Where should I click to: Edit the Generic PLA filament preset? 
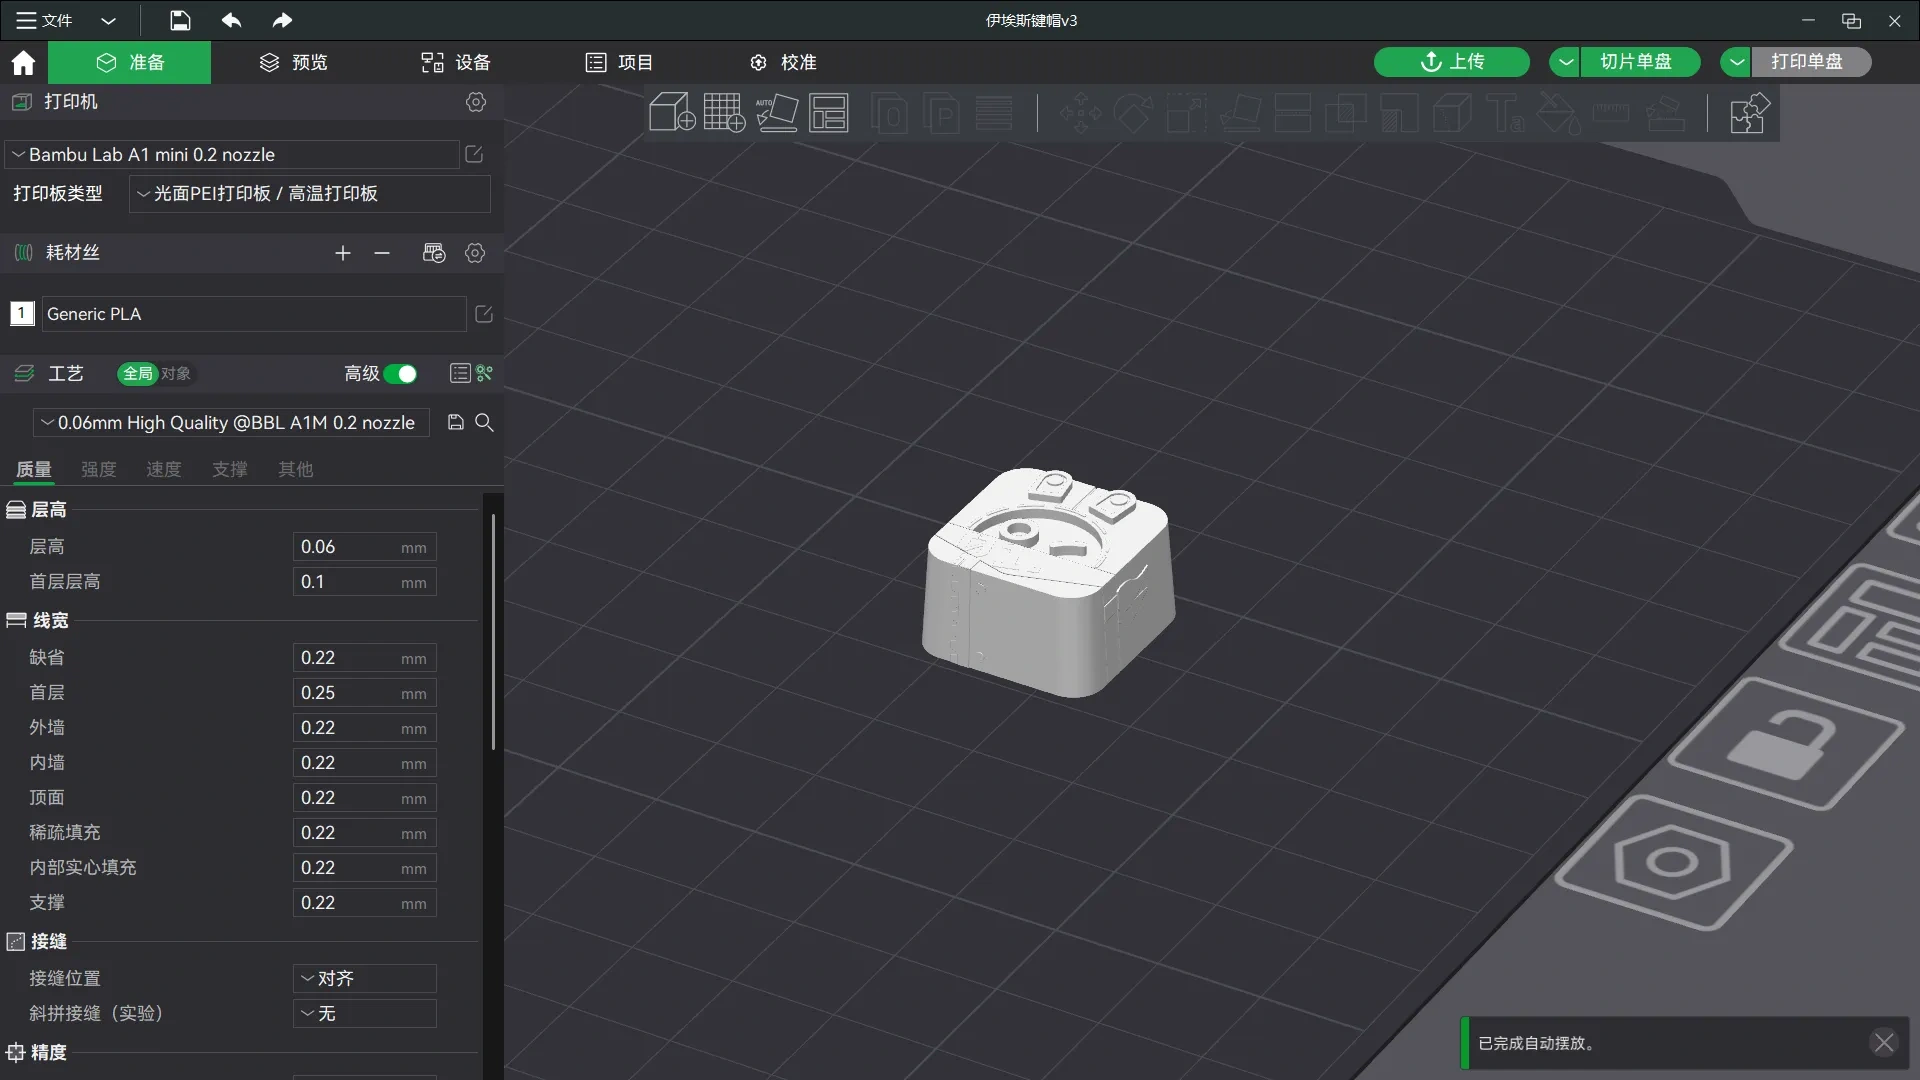[484, 314]
